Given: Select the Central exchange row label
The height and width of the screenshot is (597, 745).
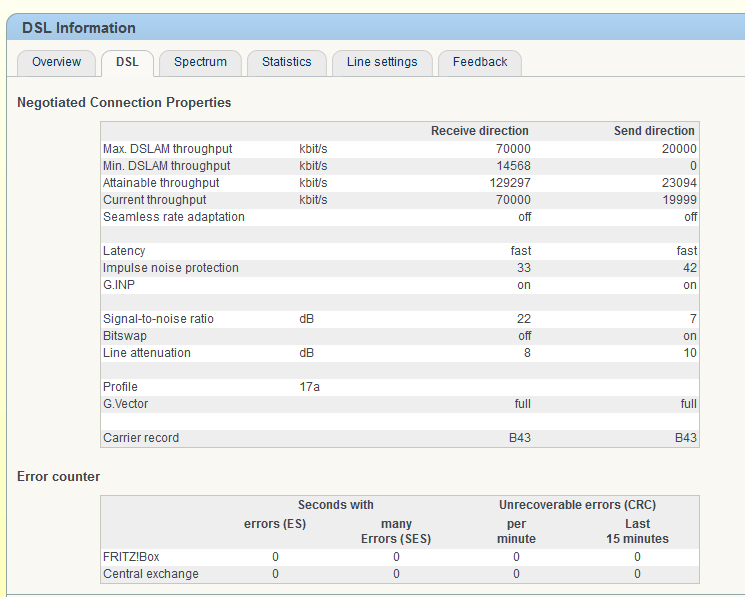Looking at the screenshot, I should click(x=150, y=574).
